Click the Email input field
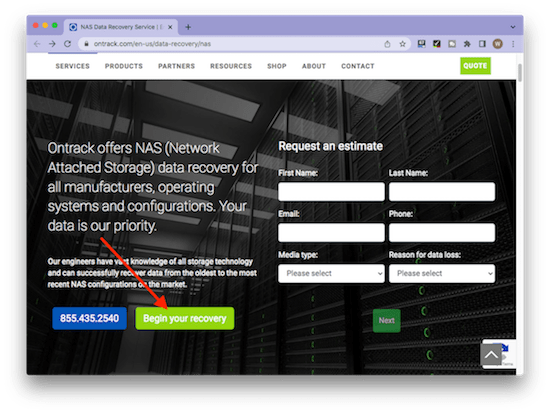The height and width of the screenshot is (413, 550). tap(331, 232)
